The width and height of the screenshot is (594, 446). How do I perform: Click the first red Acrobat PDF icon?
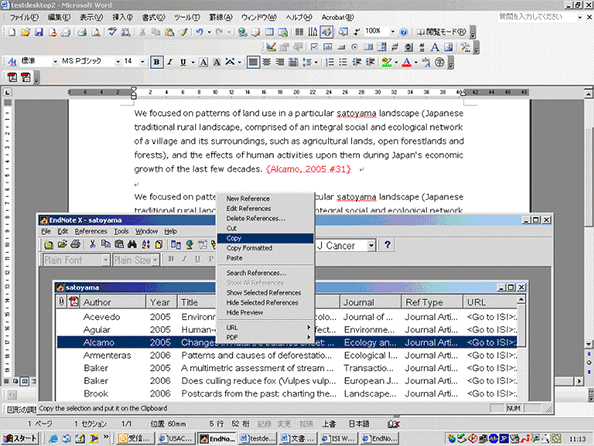pyautogui.click(x=12, y=78)
